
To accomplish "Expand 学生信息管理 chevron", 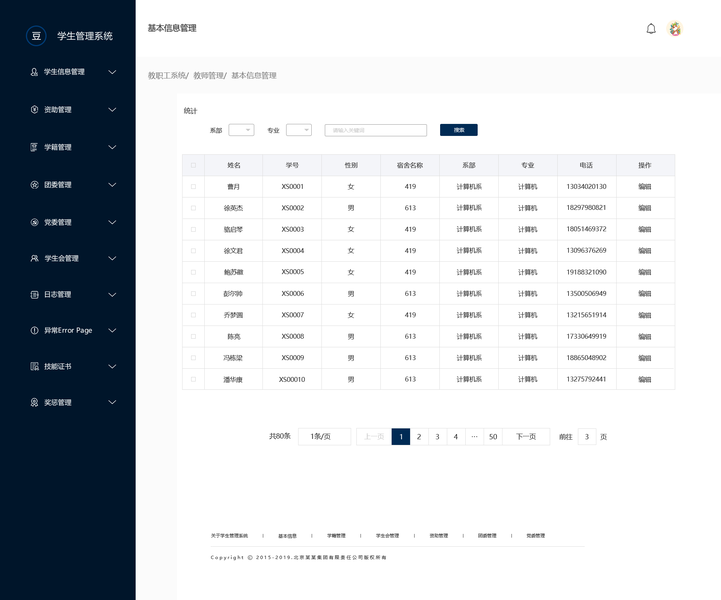I will coord(112,72).
